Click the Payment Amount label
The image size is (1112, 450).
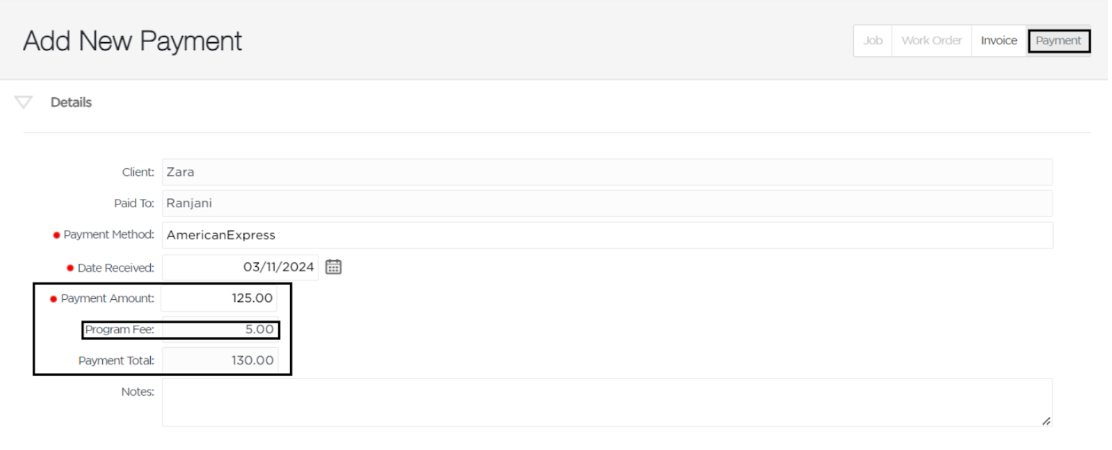coord(107,298)
